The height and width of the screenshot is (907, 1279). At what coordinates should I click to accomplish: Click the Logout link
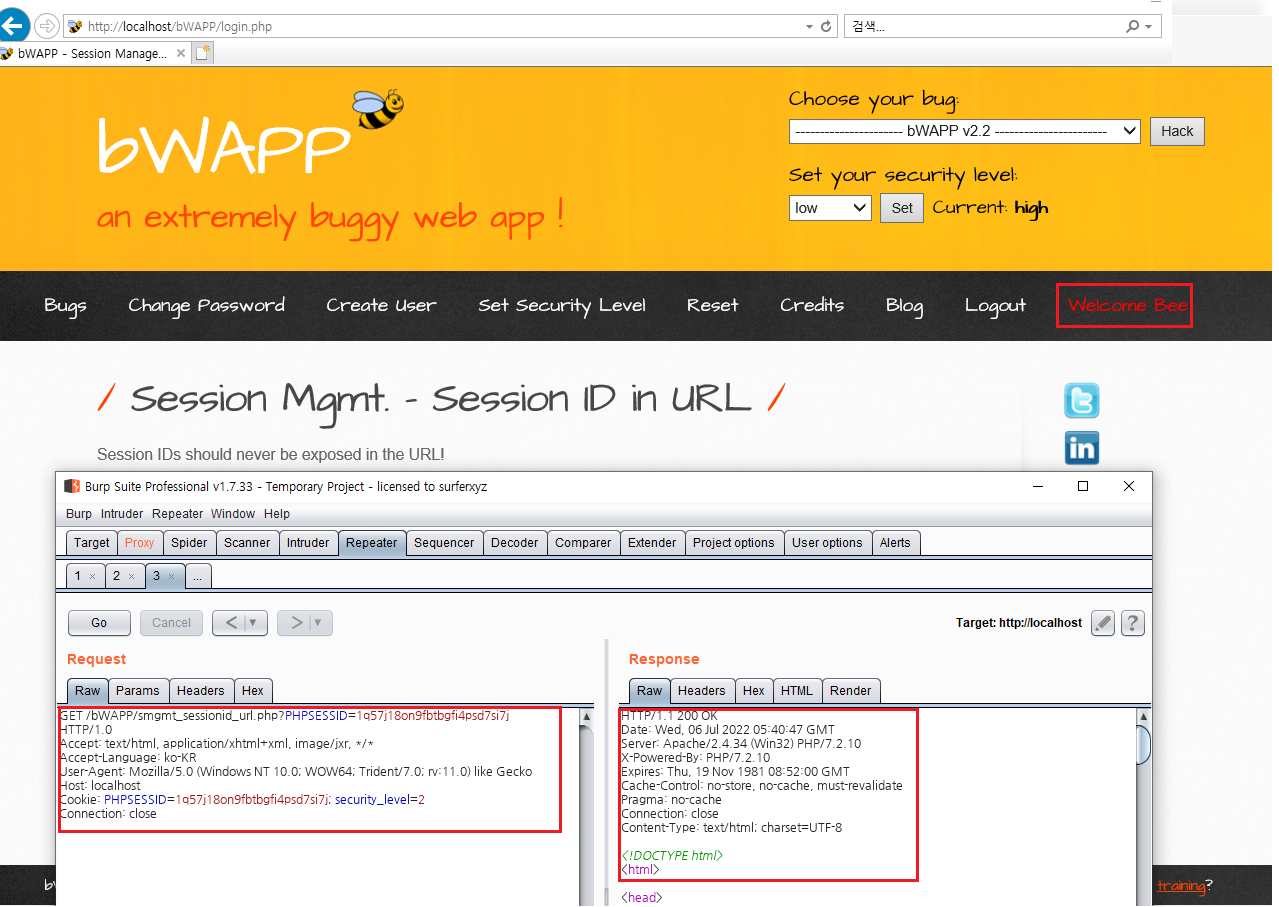coord(995,306)
